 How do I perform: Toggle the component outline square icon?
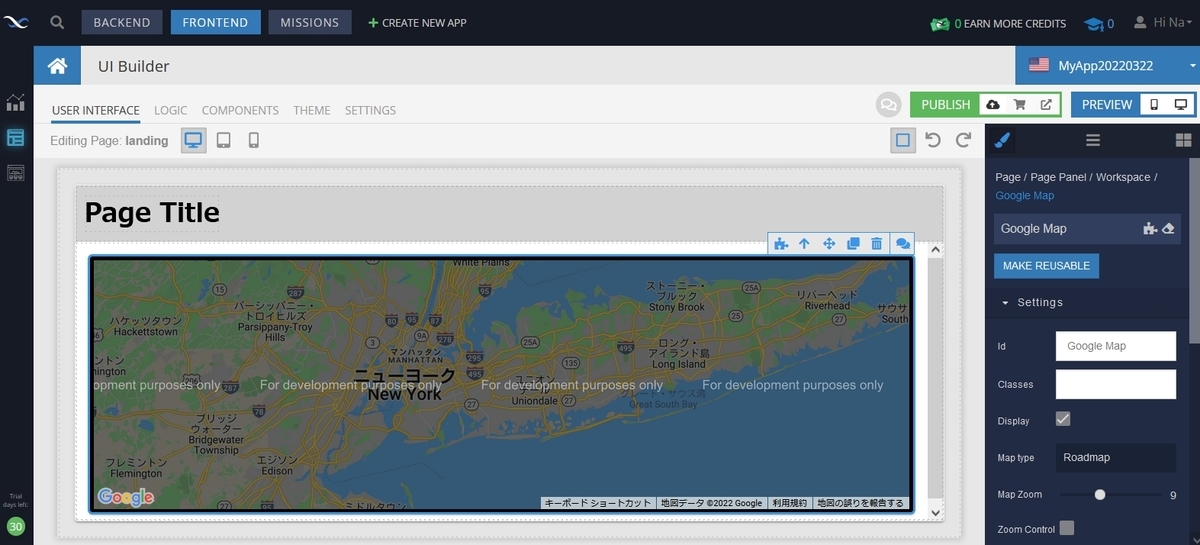tap(903, 141)
